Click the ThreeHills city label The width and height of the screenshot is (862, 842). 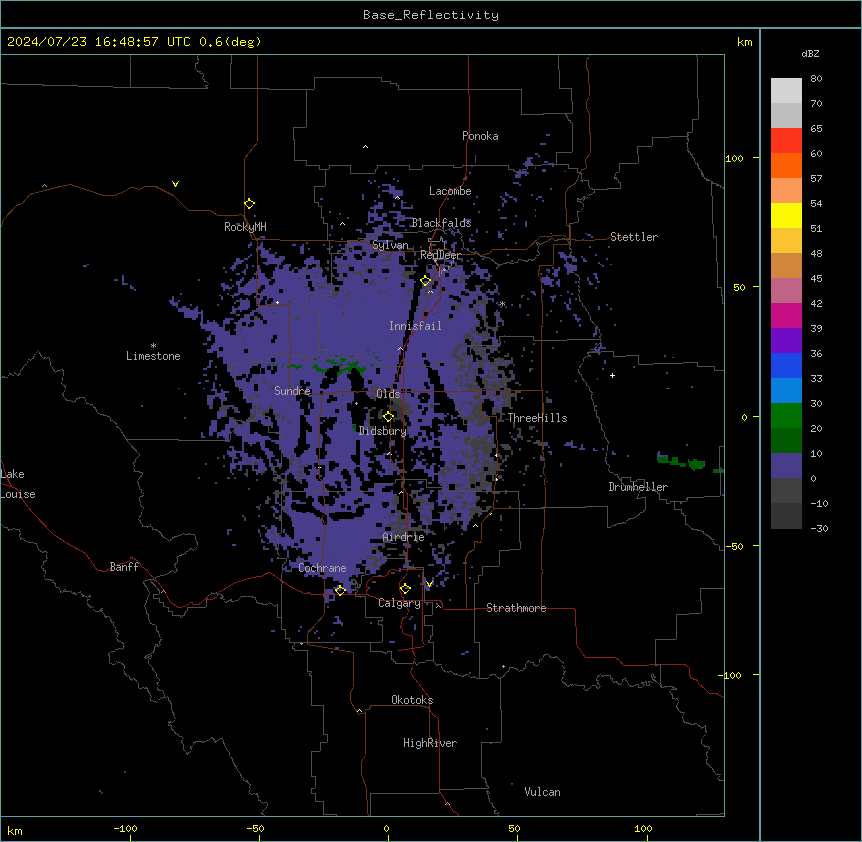(x=537, y=418)
